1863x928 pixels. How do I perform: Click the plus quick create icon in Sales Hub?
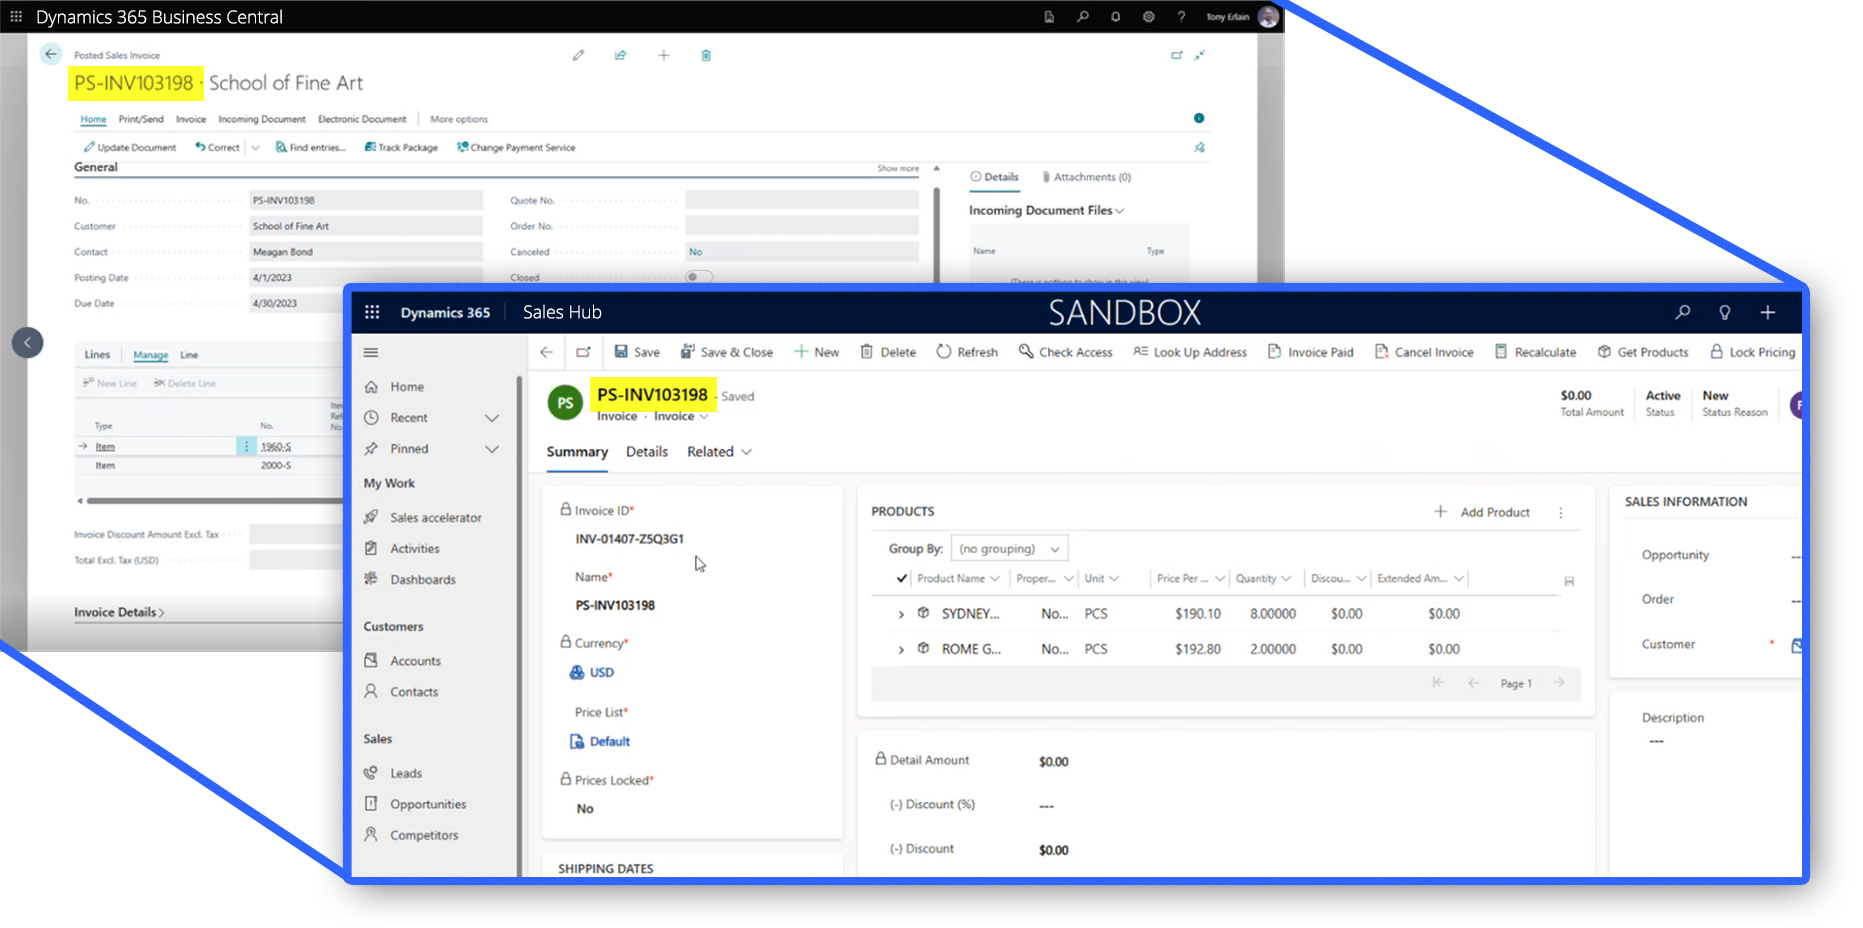pyautogui.click(x=1768, y=312)
